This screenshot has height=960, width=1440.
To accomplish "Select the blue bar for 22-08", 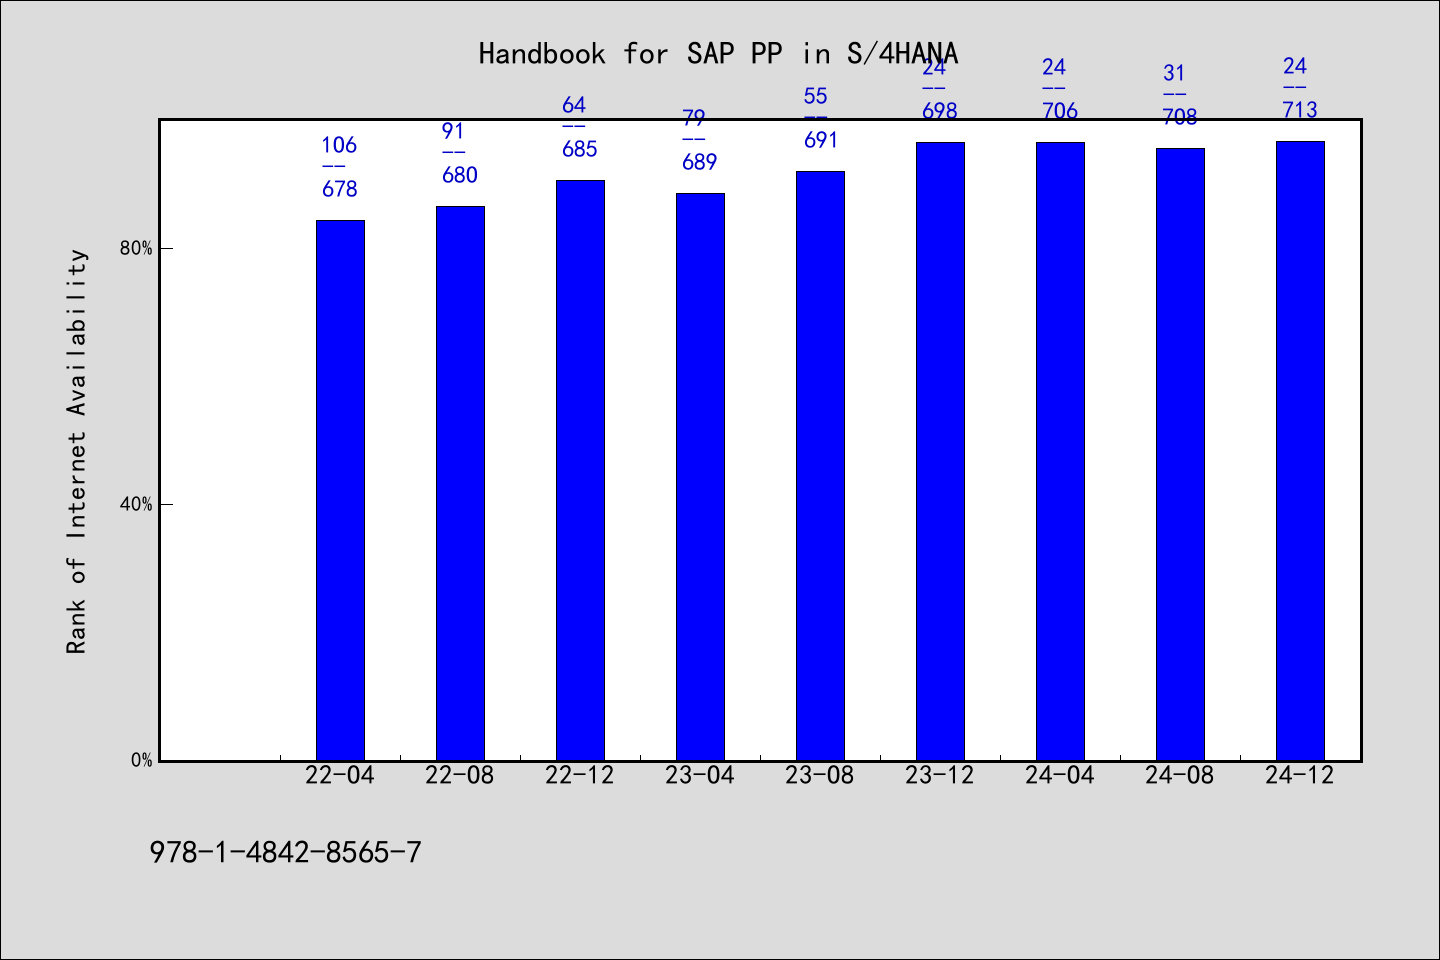I will [460, 483].
